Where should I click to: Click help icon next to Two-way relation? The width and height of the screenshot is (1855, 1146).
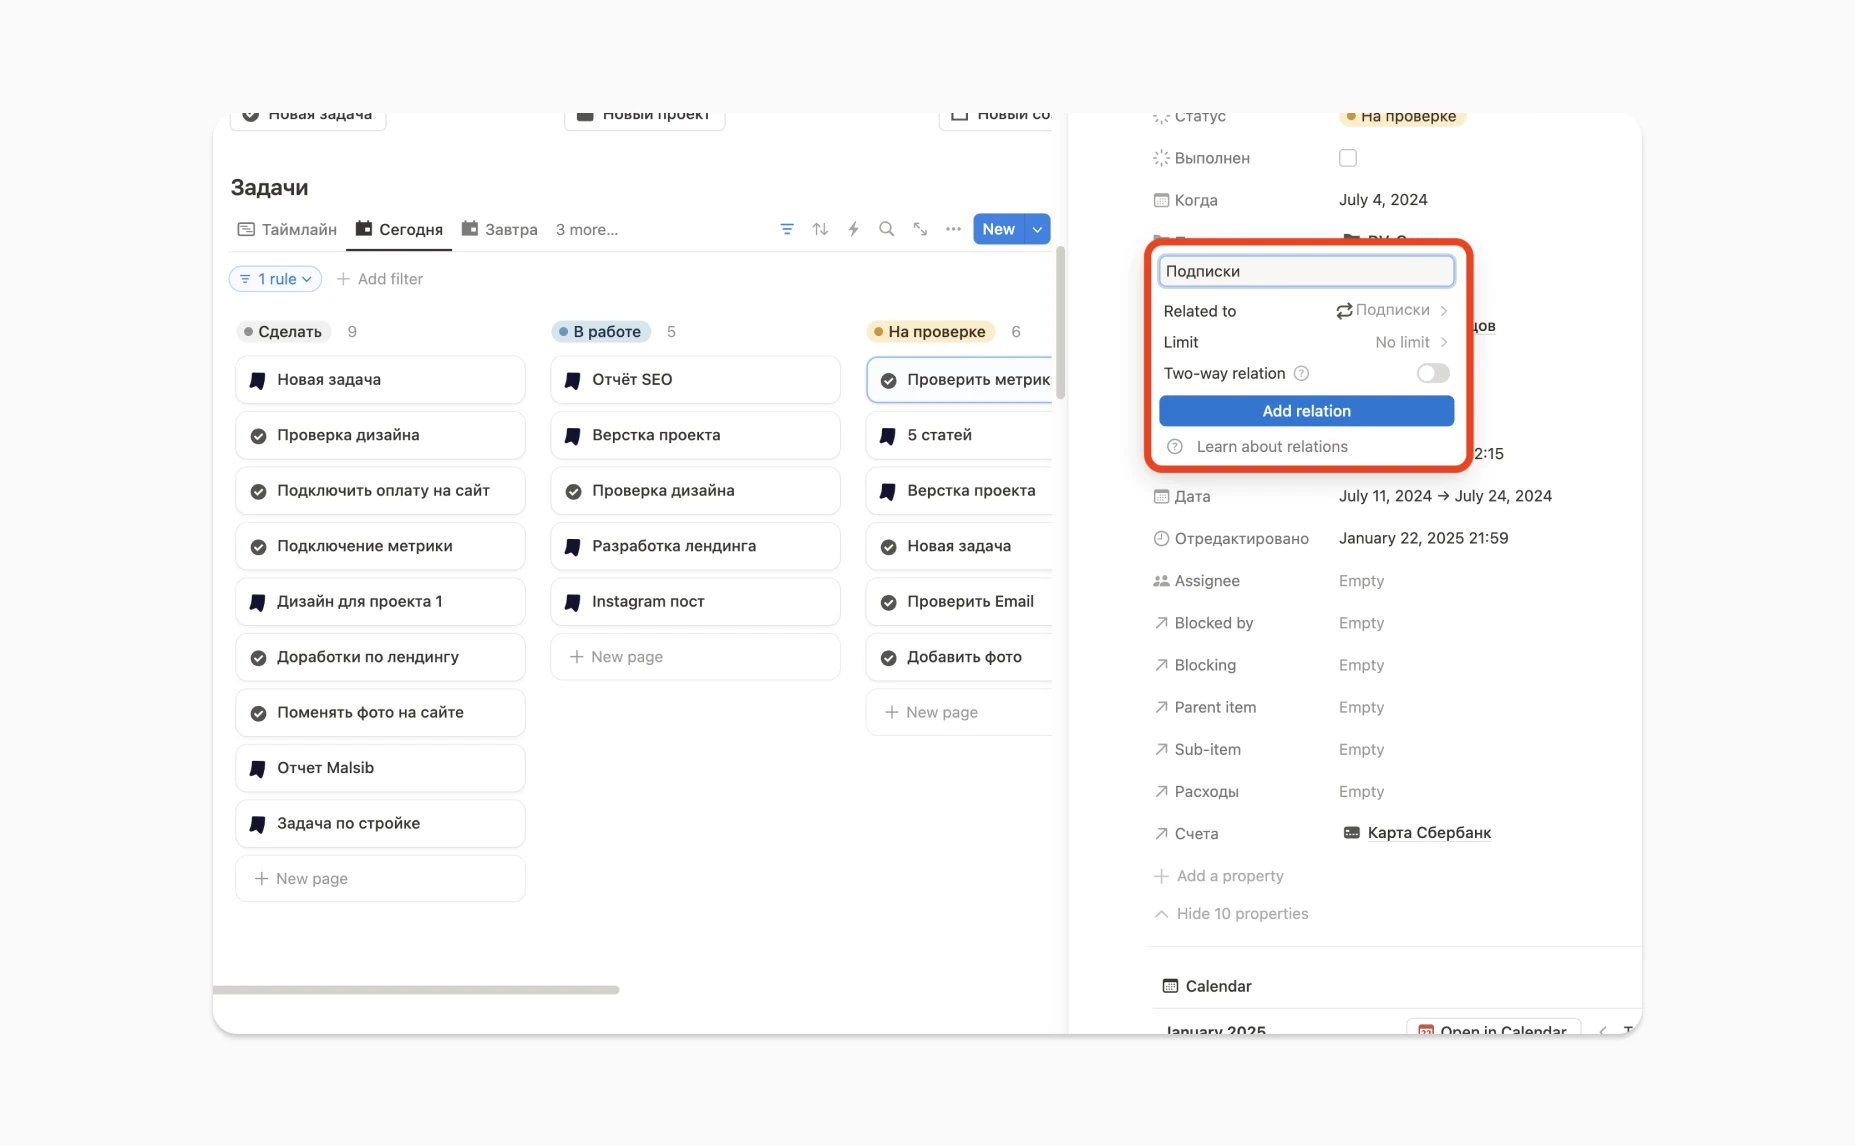(1301, 374)
